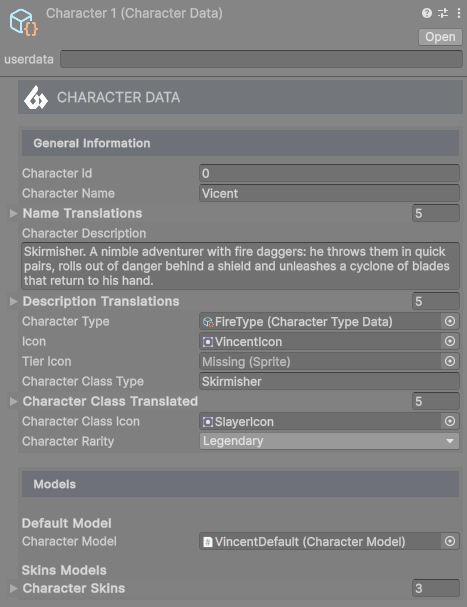Click the Character 1 (Character Data) title
This screenshot has width=467, height=607.
point(134,13)
